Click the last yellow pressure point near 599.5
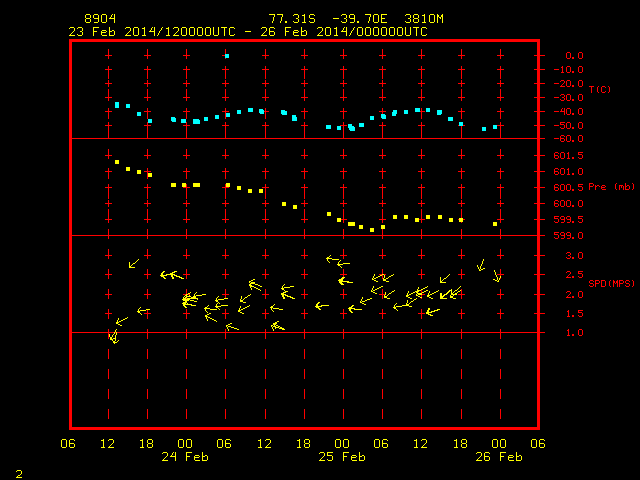640x480 pixels. (495, 224)
